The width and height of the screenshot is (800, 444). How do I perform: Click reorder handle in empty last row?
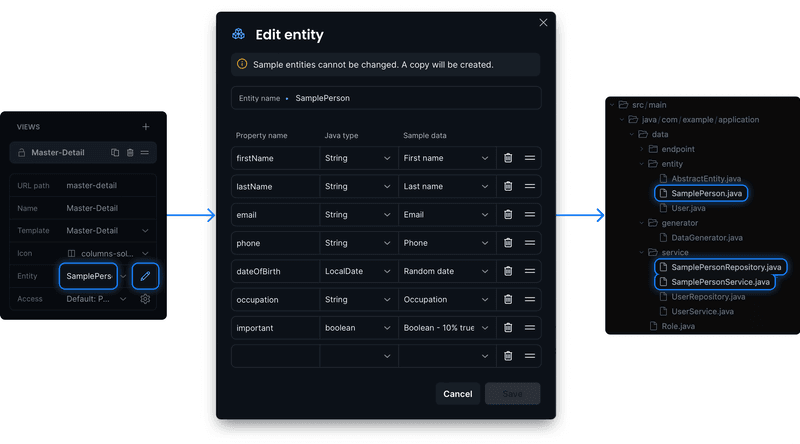coord(530,356)
